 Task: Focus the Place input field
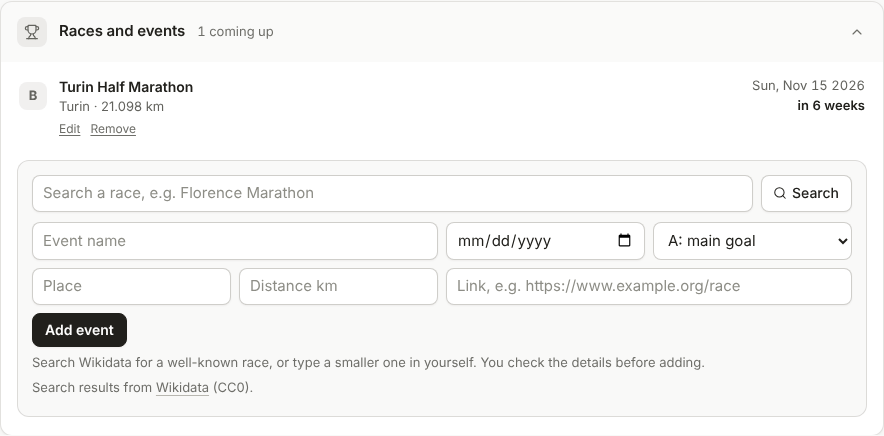[131, 287]
